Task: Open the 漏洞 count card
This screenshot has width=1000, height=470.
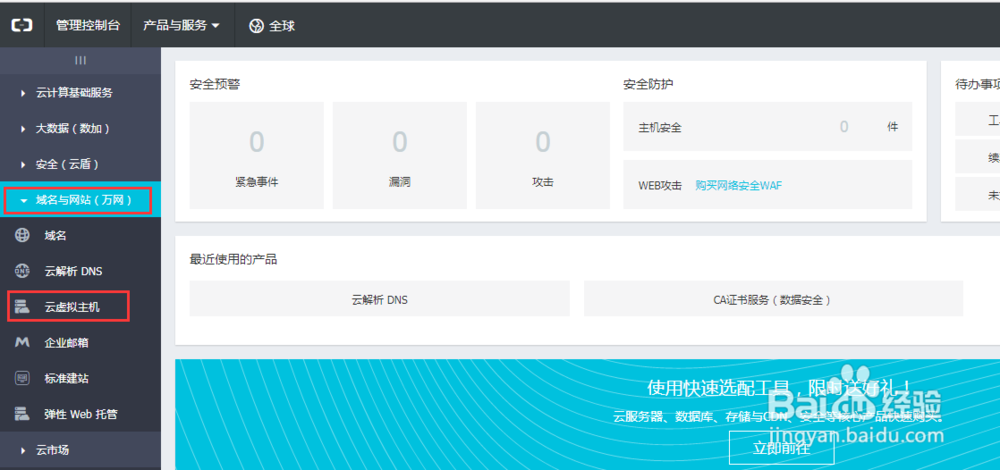Action: 399,156
